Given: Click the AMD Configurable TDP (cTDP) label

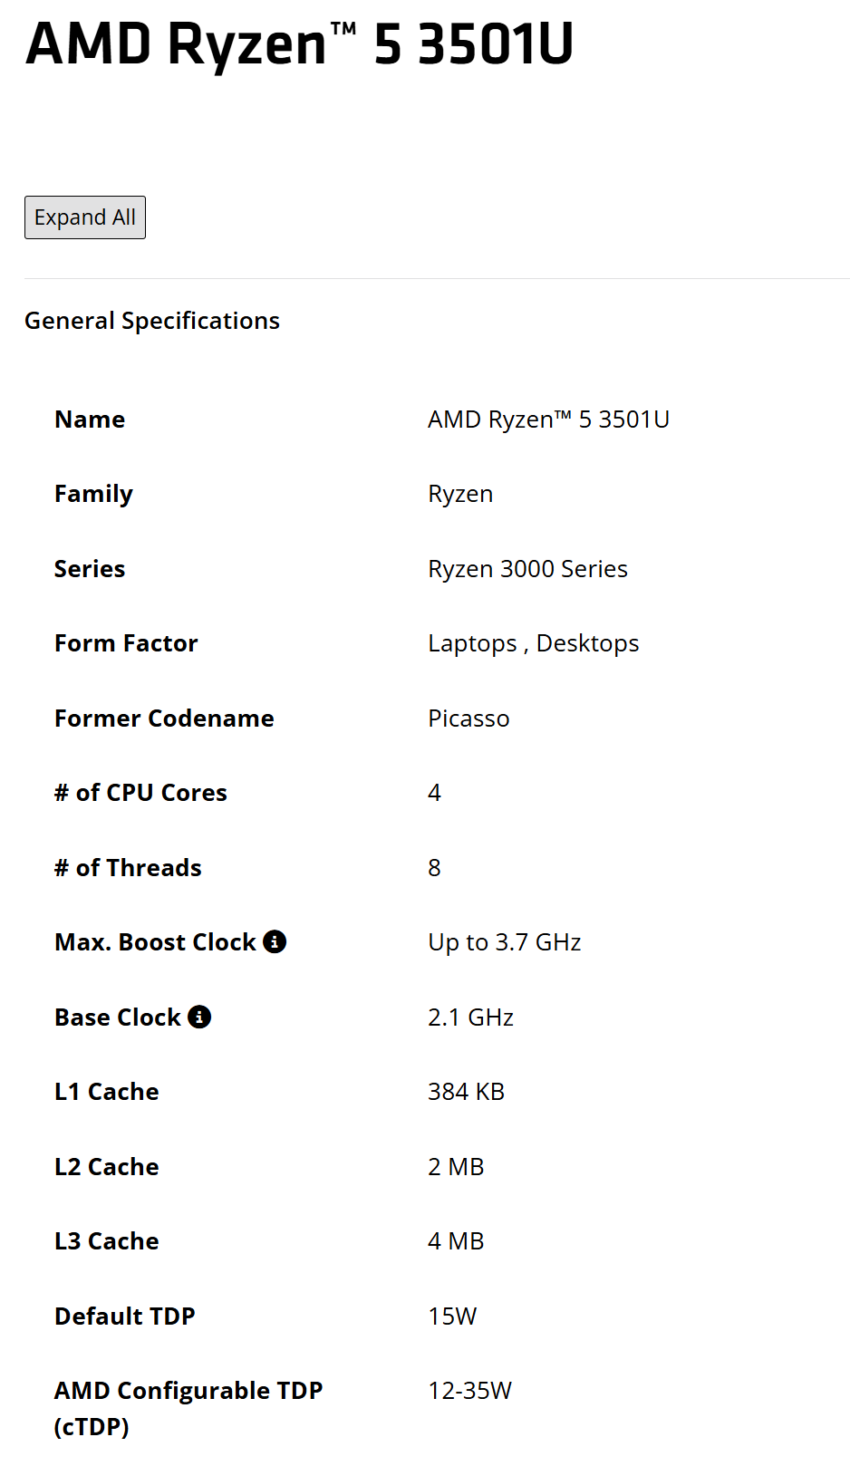Looking at the screenshot, I should (x=188, y=1408).
